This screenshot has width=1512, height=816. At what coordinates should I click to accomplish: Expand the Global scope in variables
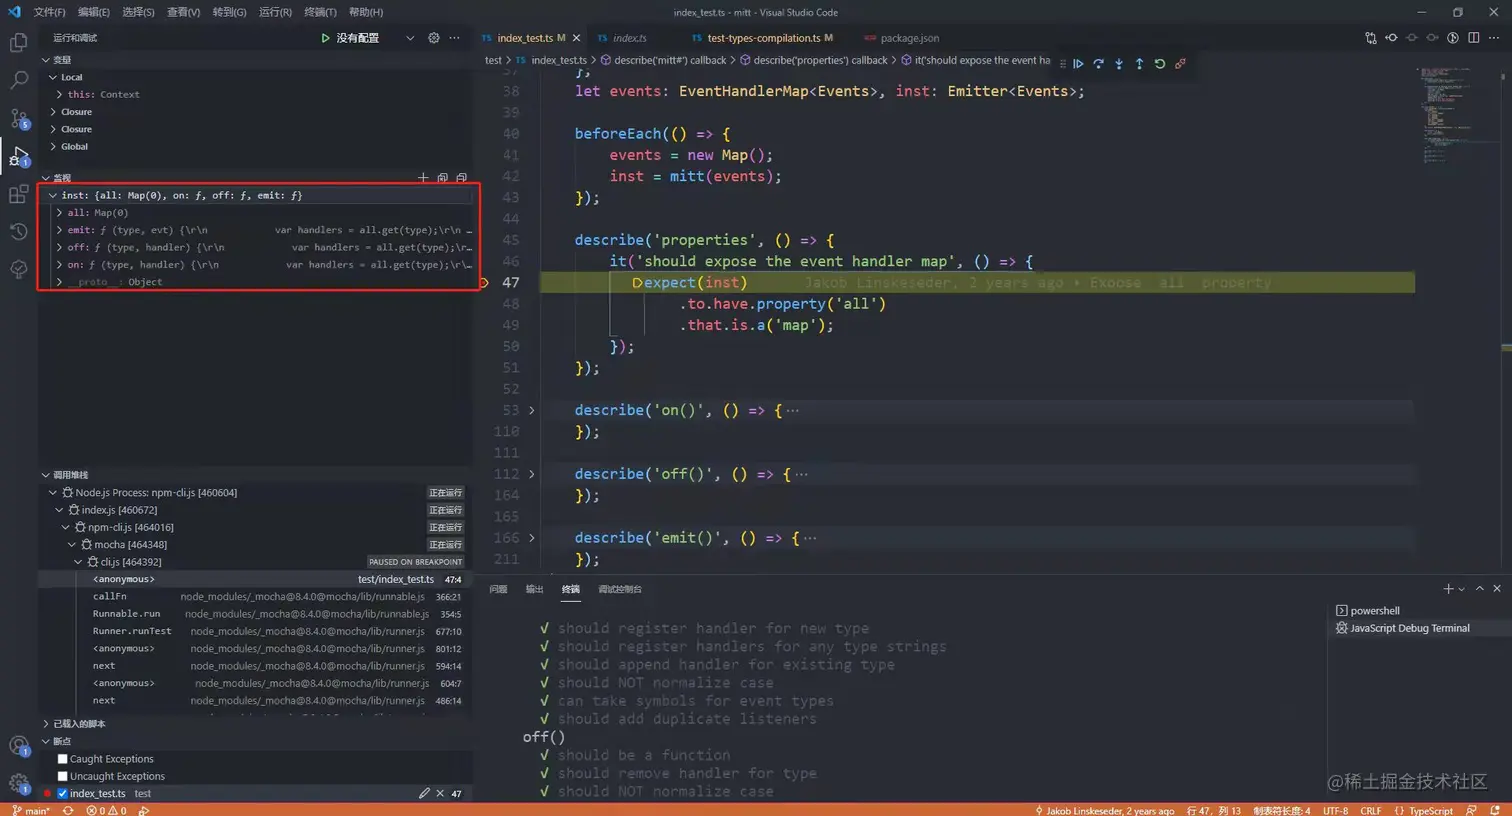tap(74, 147)
